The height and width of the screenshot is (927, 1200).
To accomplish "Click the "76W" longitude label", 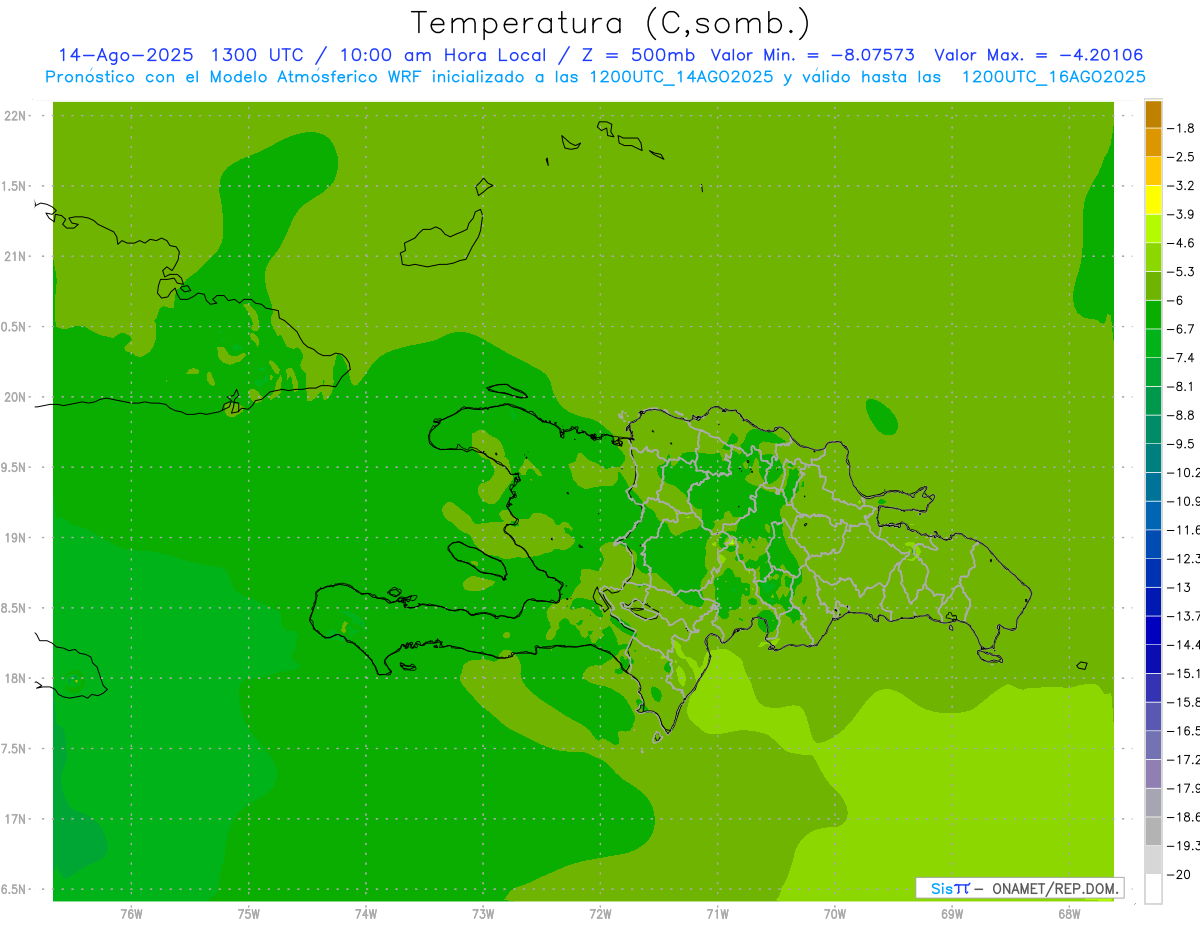I will coord(131,914).
